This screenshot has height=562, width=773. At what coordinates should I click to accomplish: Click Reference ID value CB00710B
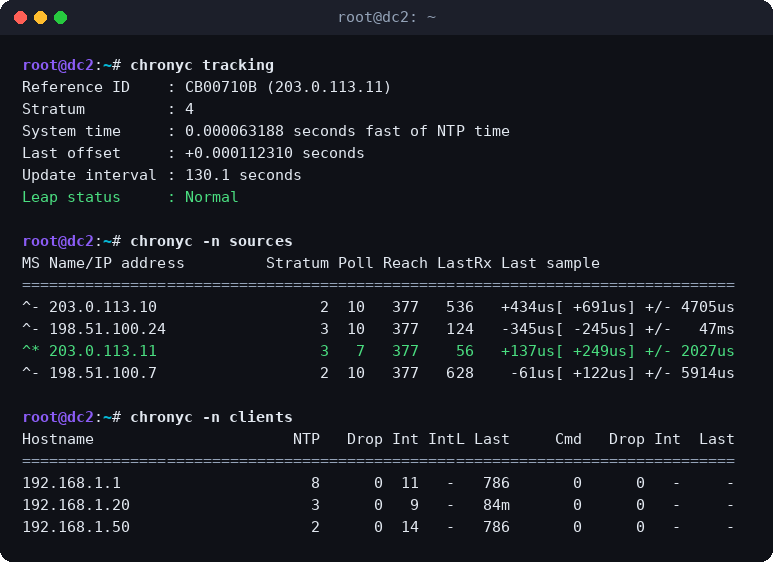tap(221, 87)
